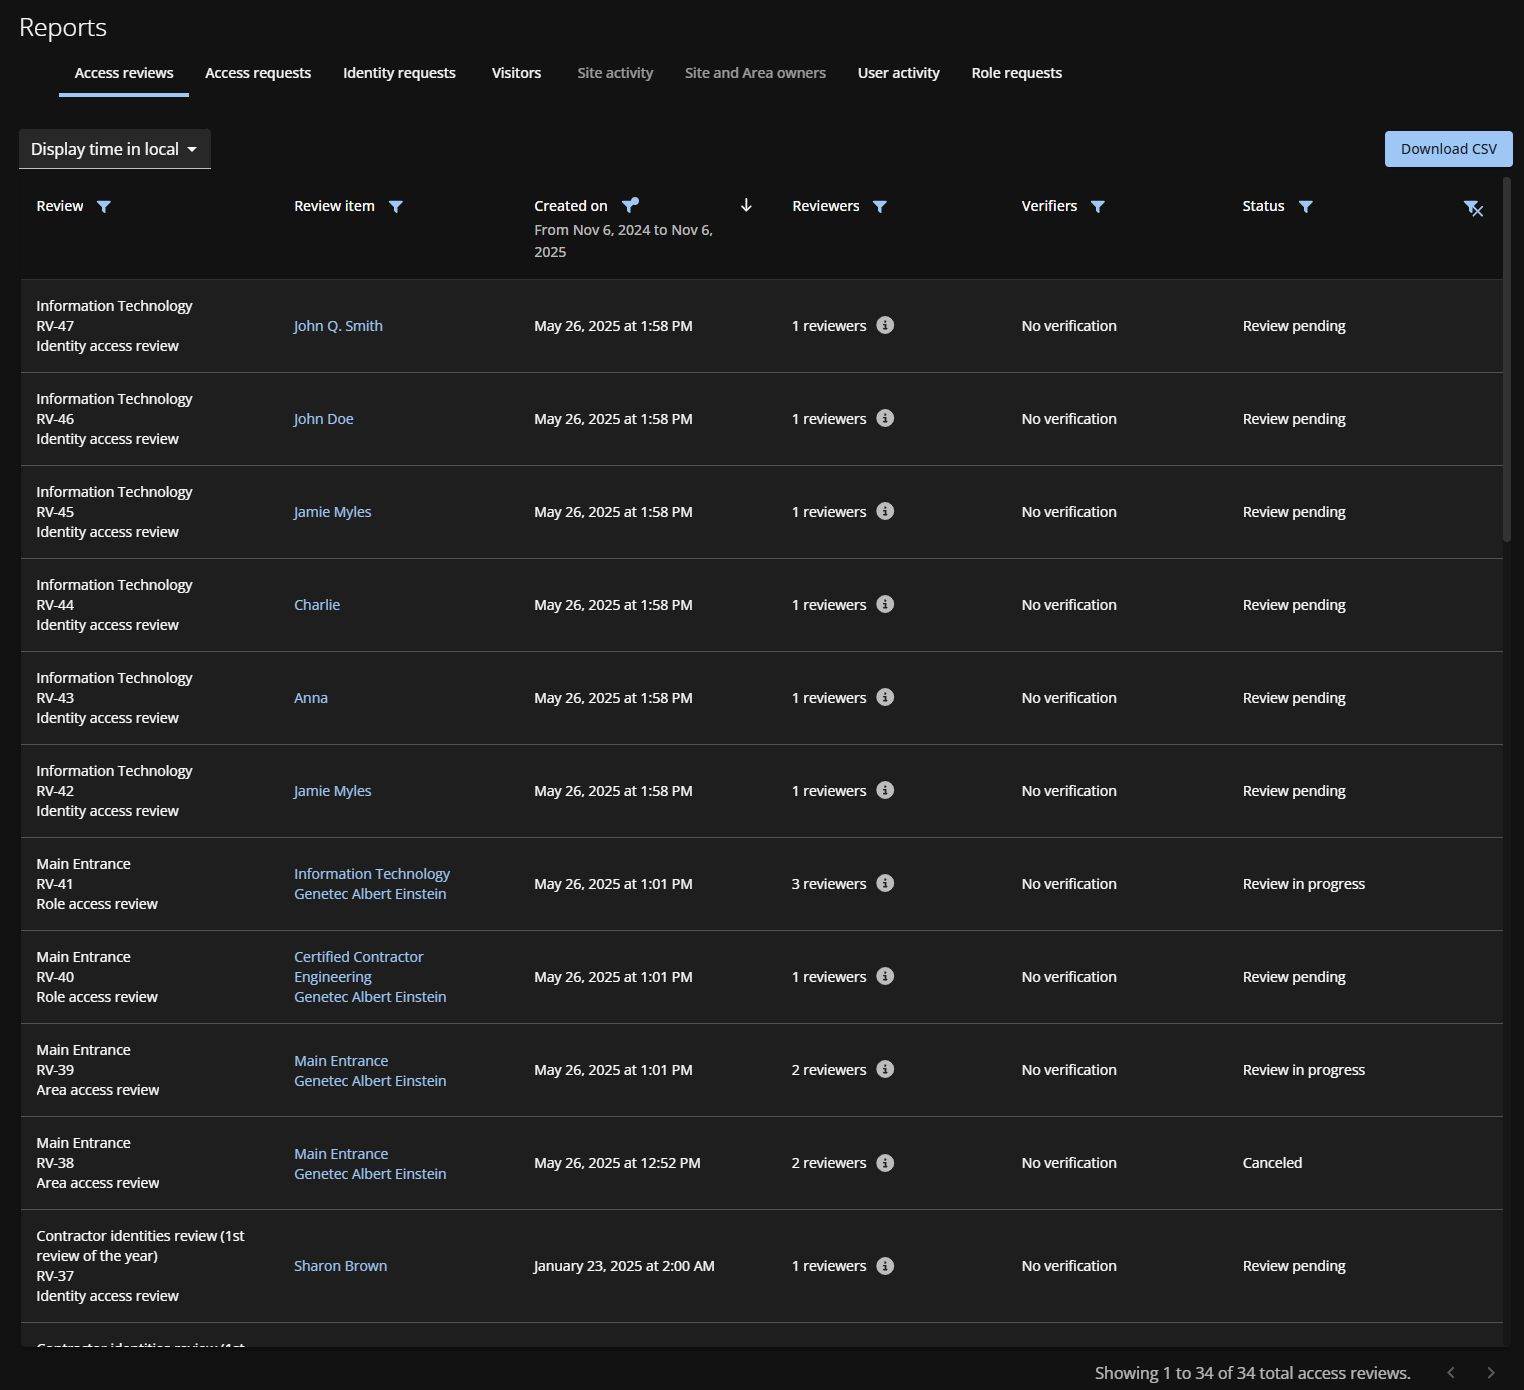Viewport: 1524px width, 1390px height.
Task: Expand the Display time in local dropdown
Action: (x=114, y=149)
